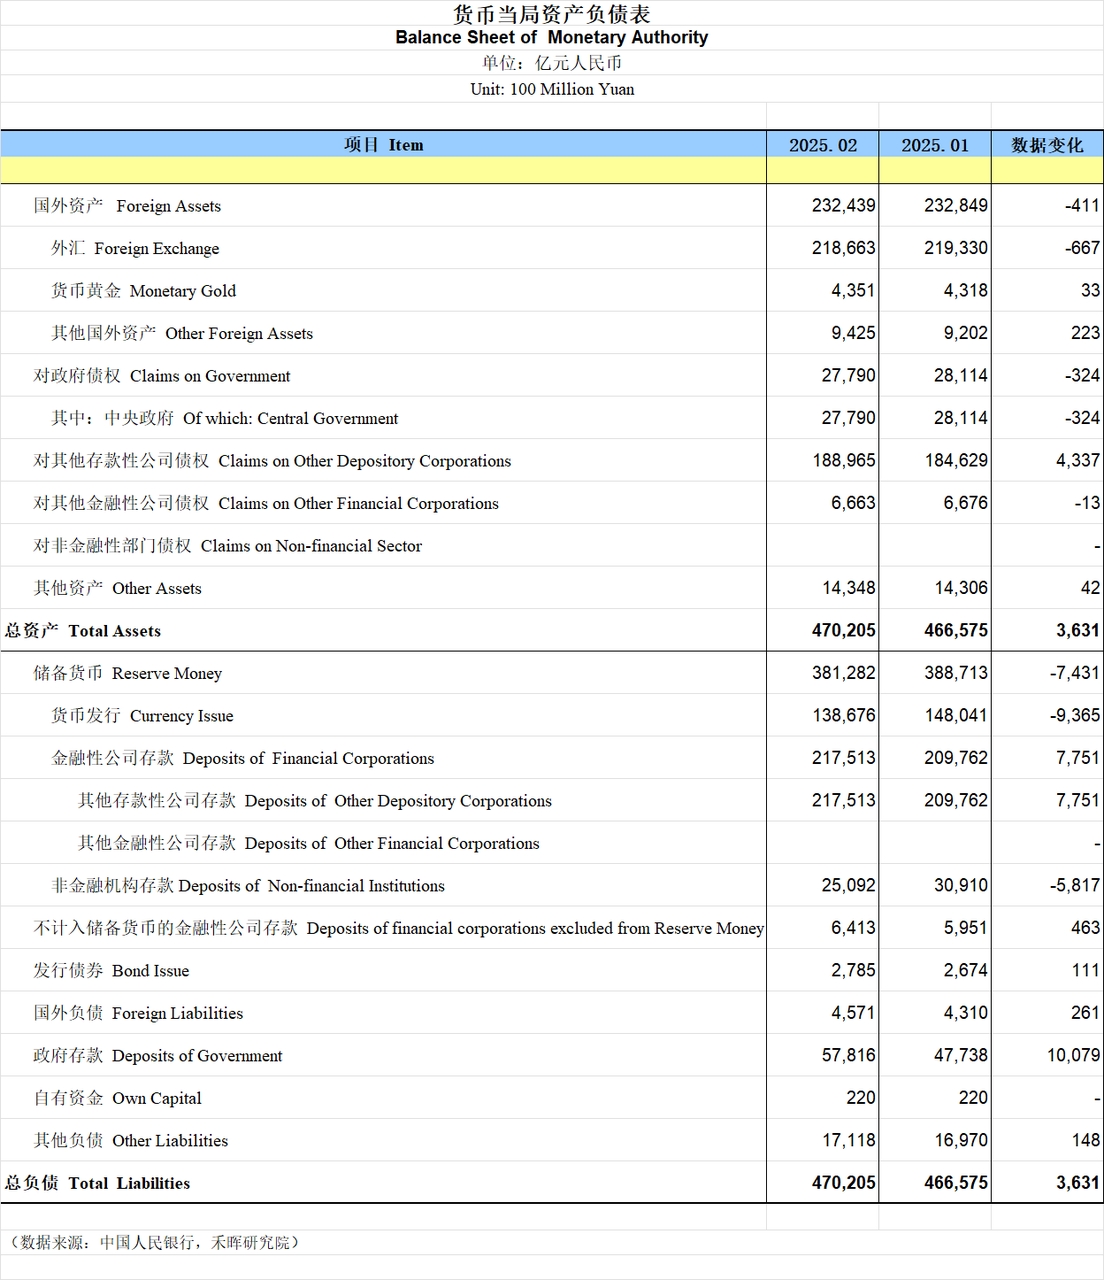Select the 2025.02 column header

coord(822,145)
